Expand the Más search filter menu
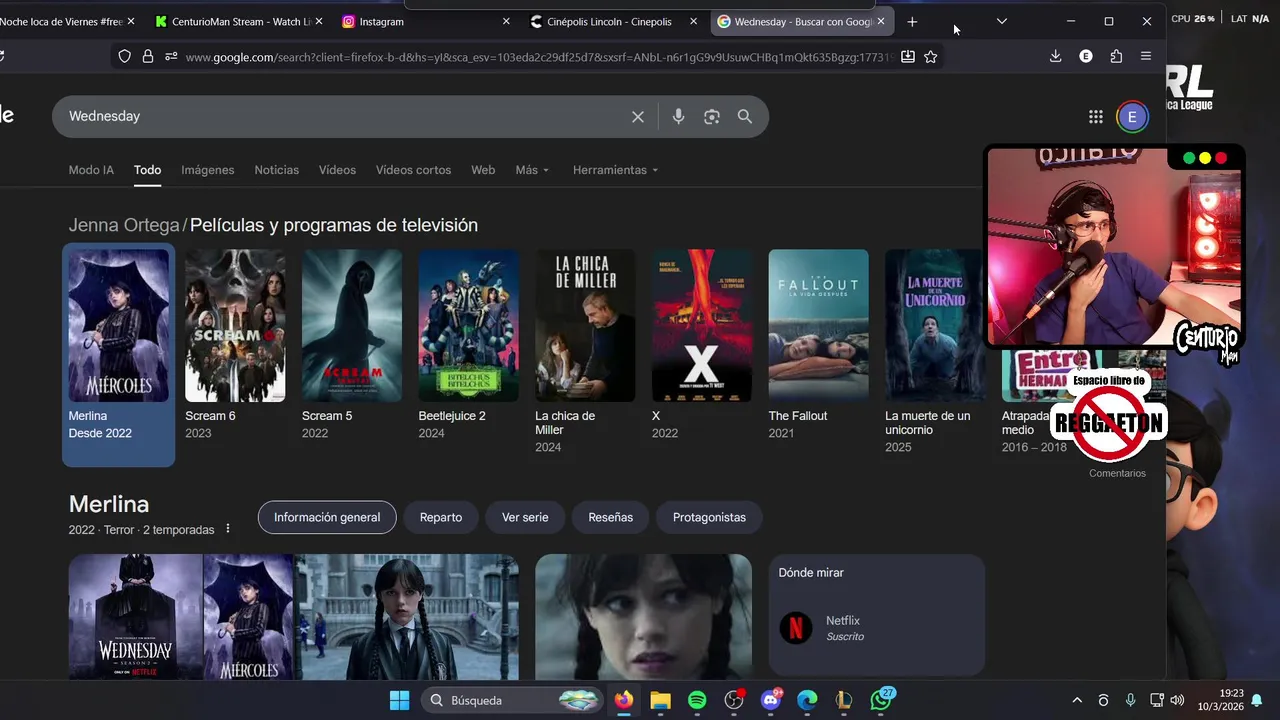 (x=532, y=170)
